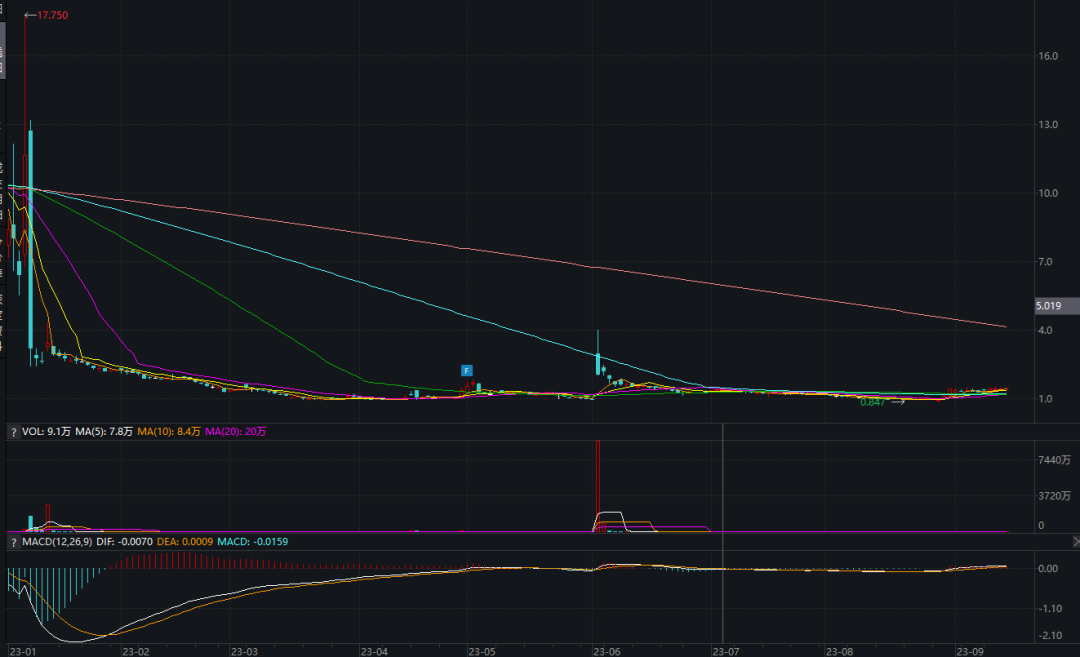Click the 3720万 volume axis label
1080x657 pixels.
[1055, 496]
